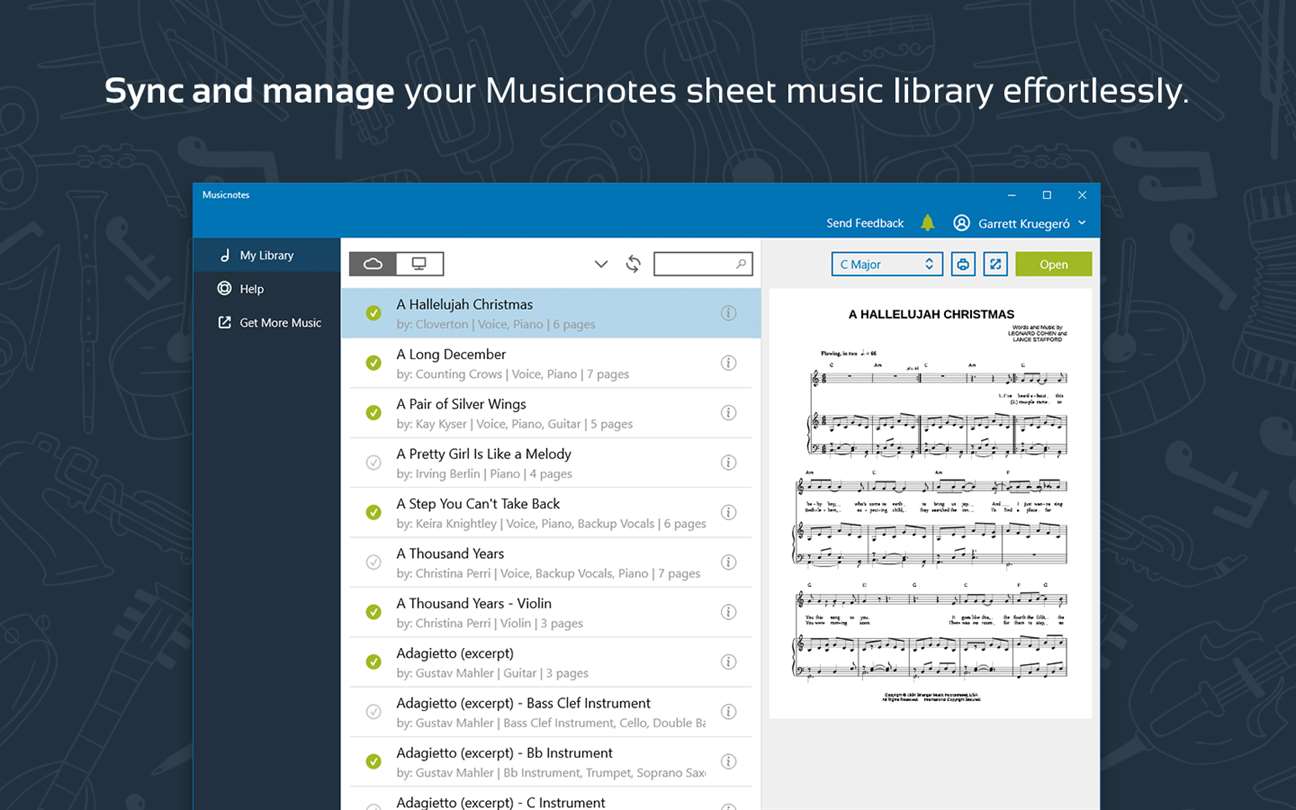Screen dimensions: 1296x810
Task: Switch to cloud library view
Action: click(373, 264)
